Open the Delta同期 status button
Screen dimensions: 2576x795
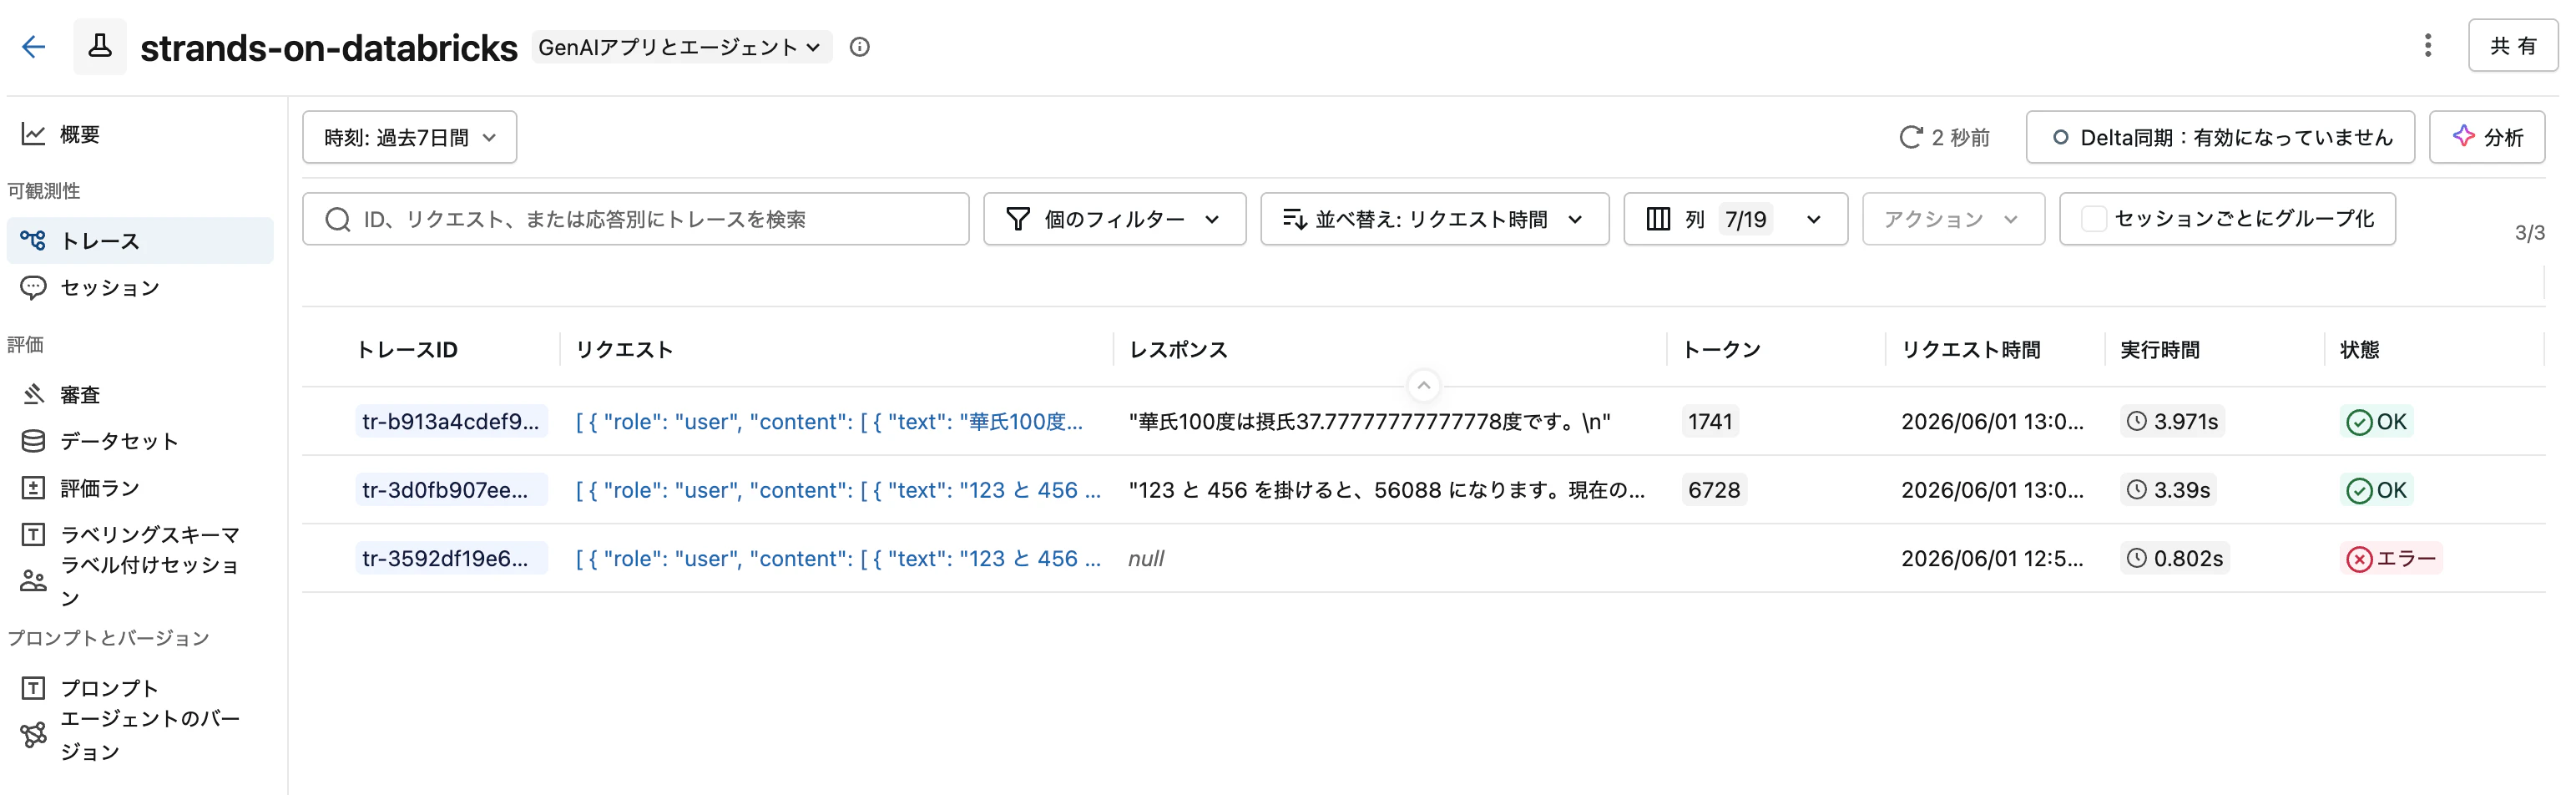coord(2219,137)
